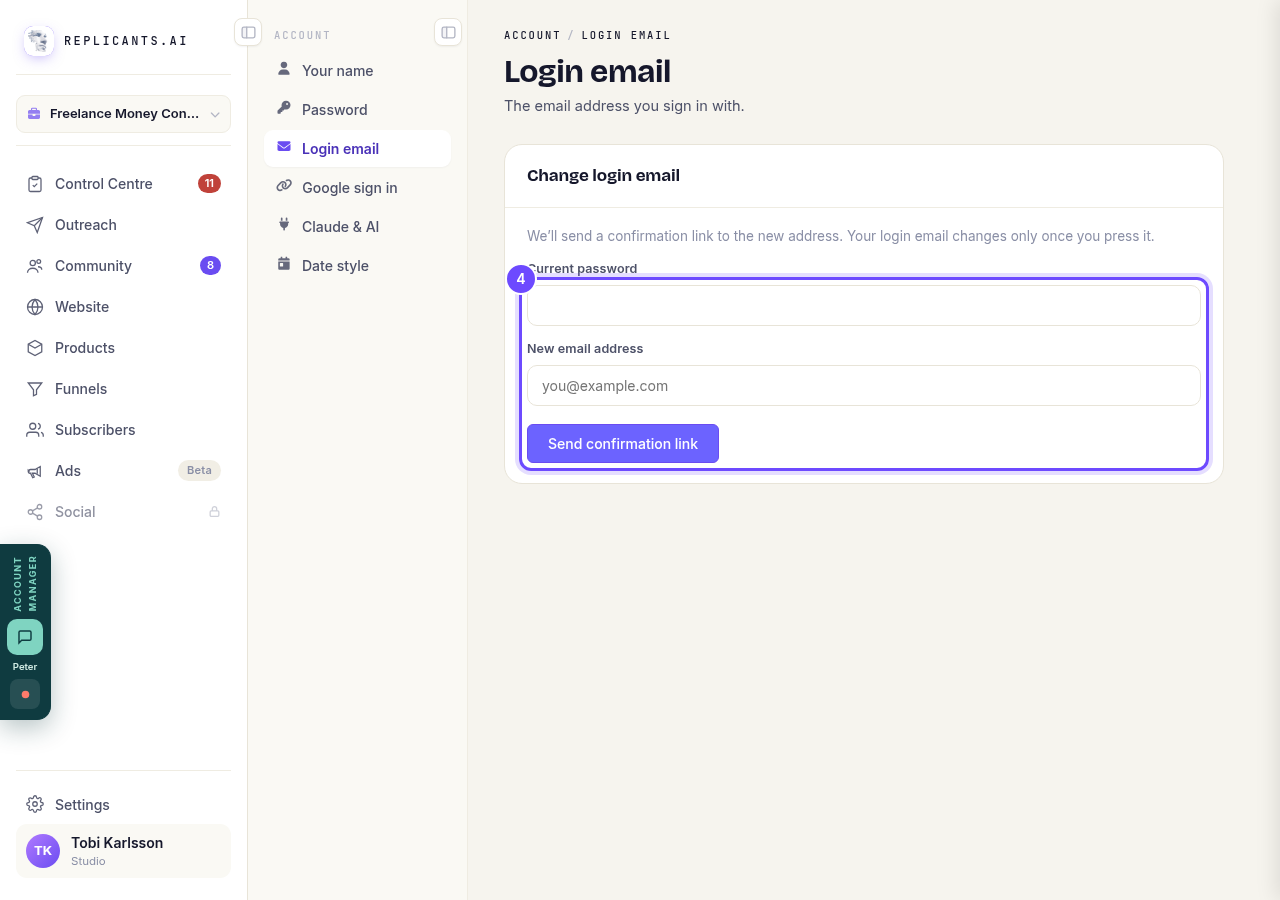Focus the New email address field
This screenshot has height=900, width=1280.
tap(864, 386)
